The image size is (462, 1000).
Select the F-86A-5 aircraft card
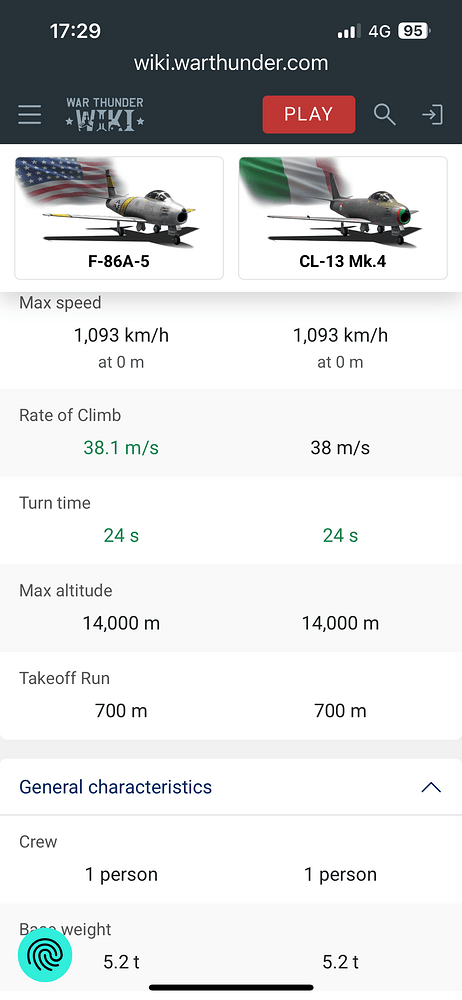tap(119, 218)
